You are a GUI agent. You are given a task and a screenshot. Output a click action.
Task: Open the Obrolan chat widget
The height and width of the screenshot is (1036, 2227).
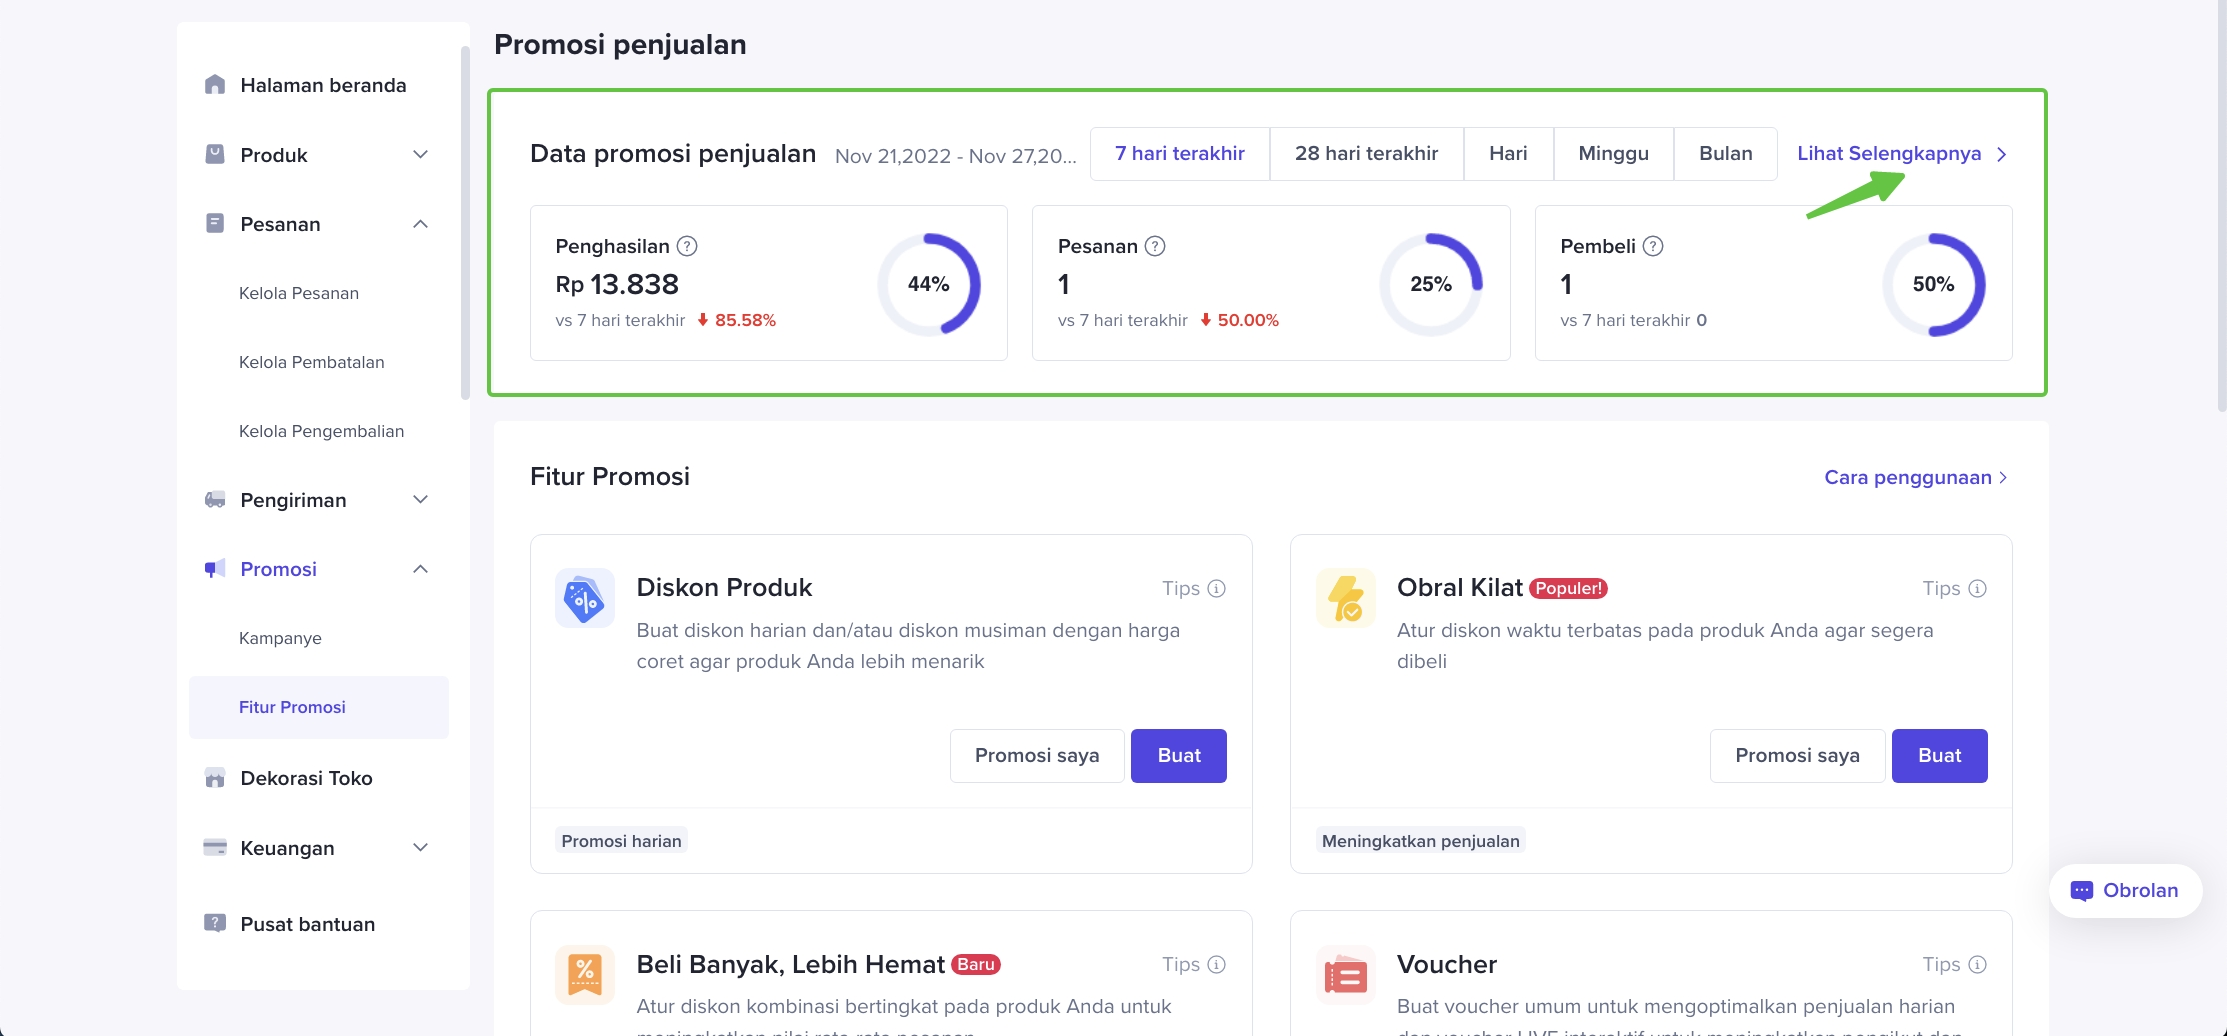point(2125,891)
